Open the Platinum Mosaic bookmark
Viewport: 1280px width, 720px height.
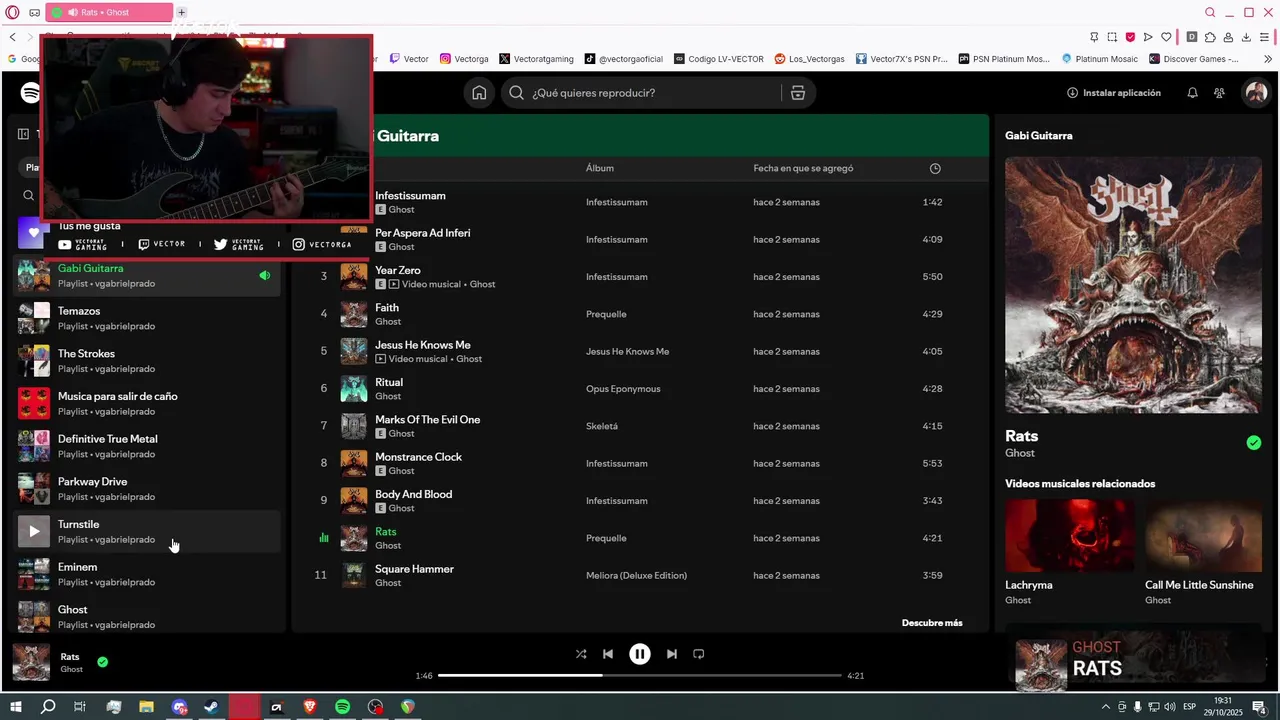click(1099, 59)
